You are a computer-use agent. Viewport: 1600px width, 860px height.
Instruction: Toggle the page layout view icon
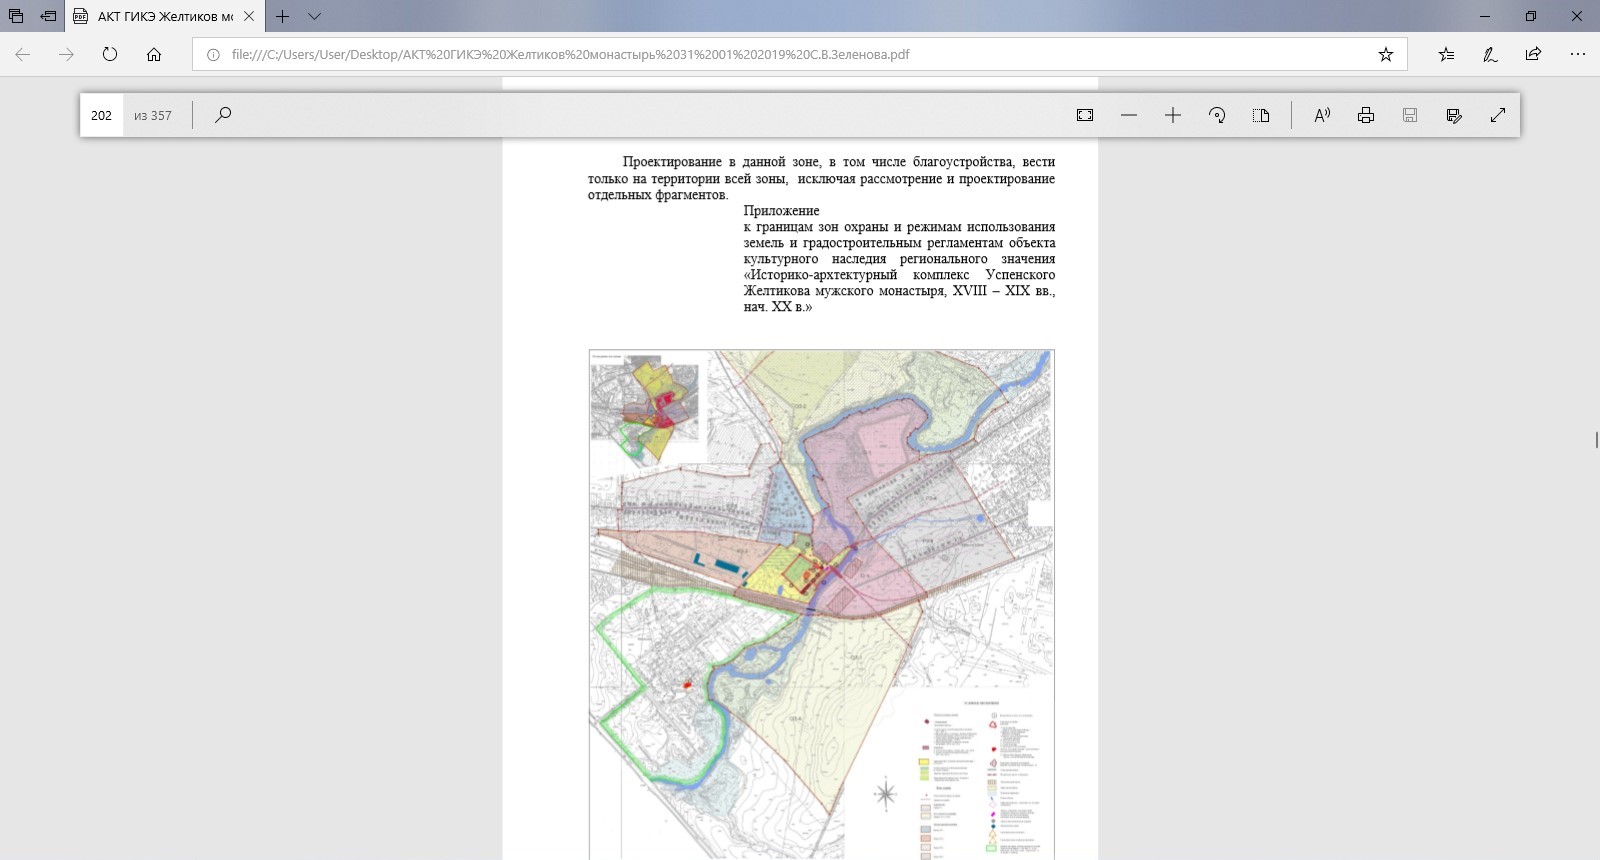(1261, 115)
